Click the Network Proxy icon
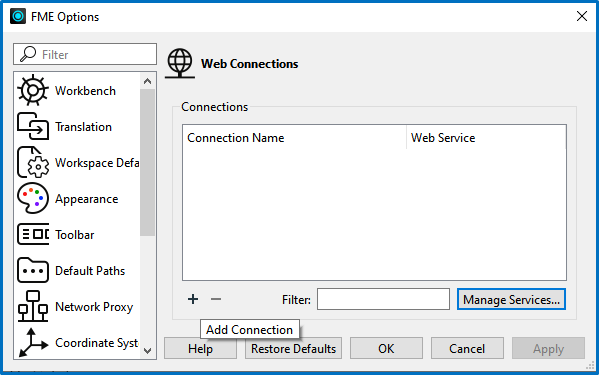Image resolution: width=599 pixels, height=375 pixels. 33,306
